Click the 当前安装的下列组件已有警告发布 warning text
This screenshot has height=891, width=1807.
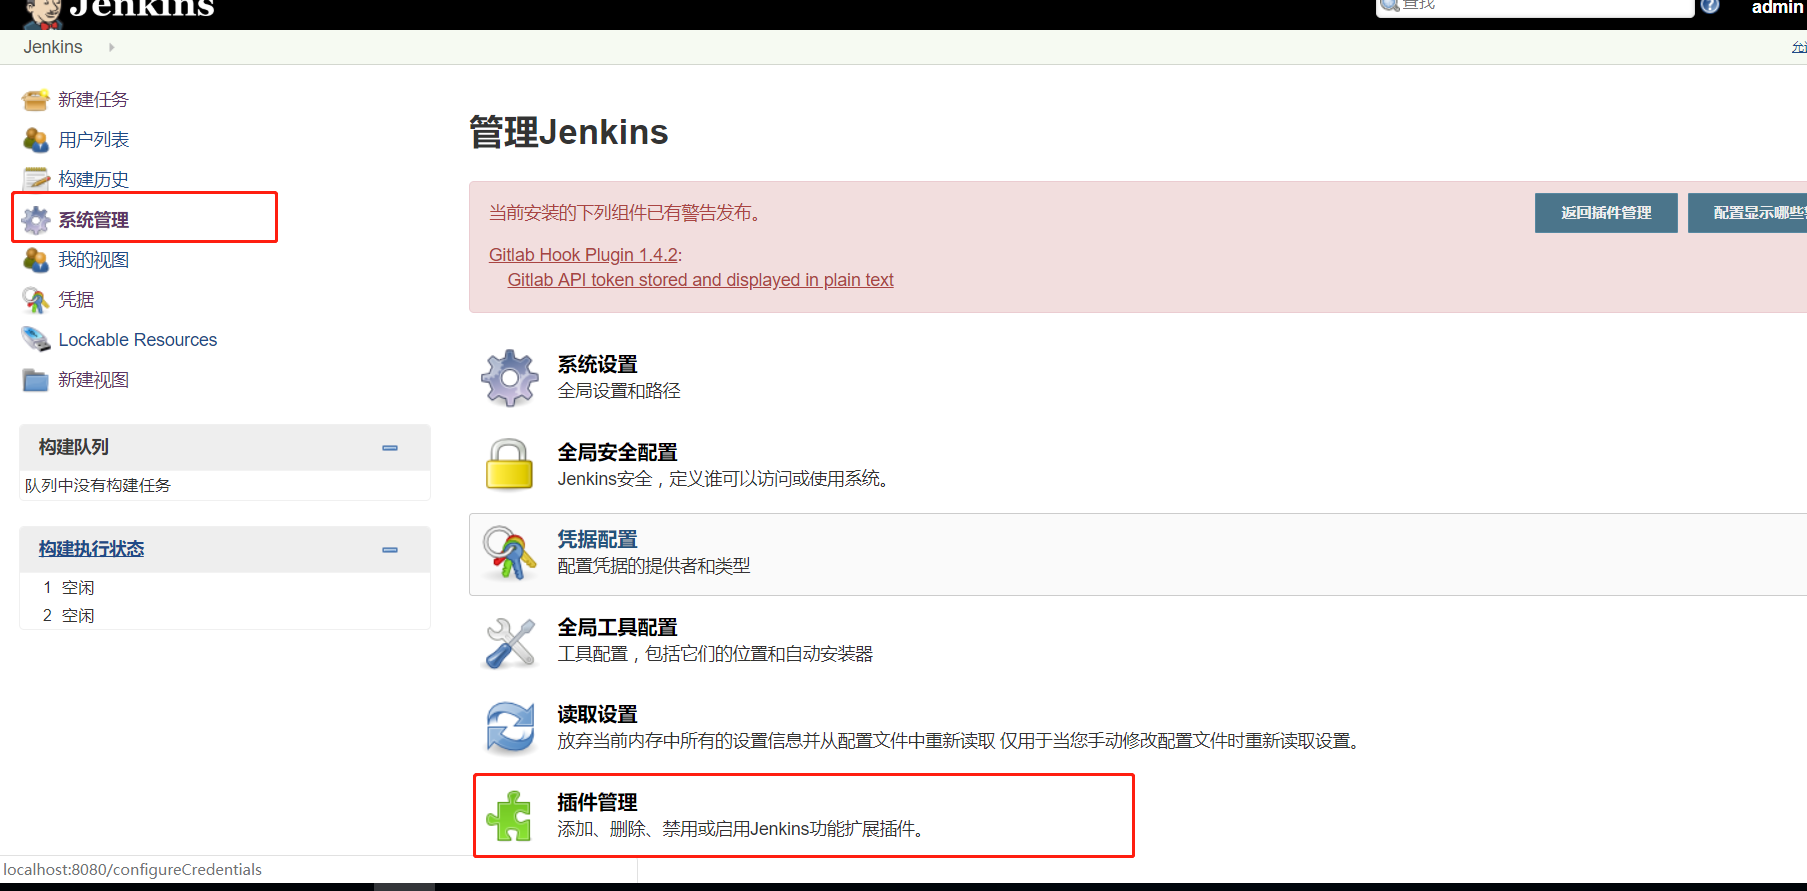coord(627,213)
